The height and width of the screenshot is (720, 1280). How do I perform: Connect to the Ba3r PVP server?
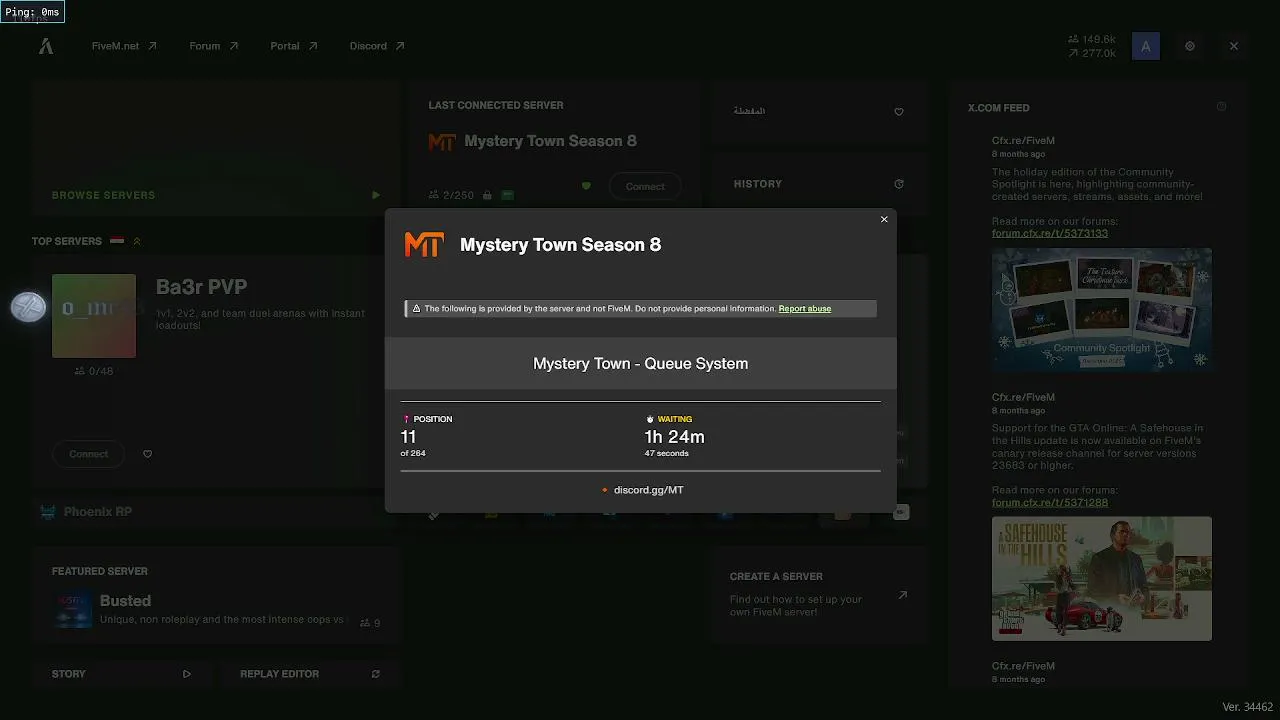click(89, 454)
